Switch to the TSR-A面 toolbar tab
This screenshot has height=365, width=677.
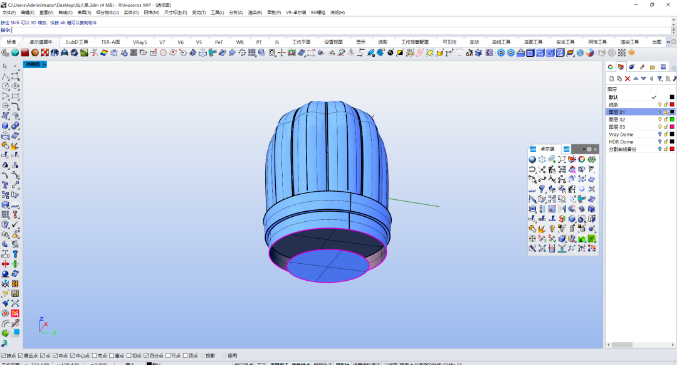click(111, 42)
